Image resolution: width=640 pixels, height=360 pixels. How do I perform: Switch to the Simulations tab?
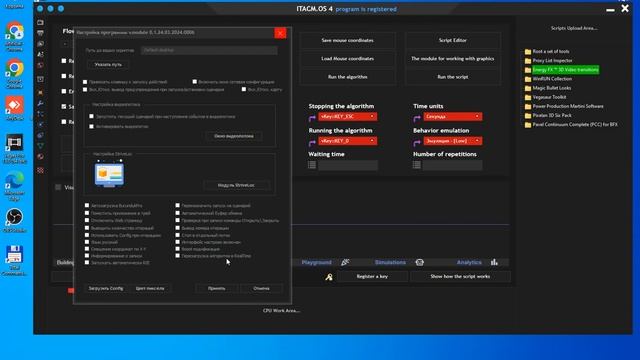pyautogui.click(x=390, y=262)
